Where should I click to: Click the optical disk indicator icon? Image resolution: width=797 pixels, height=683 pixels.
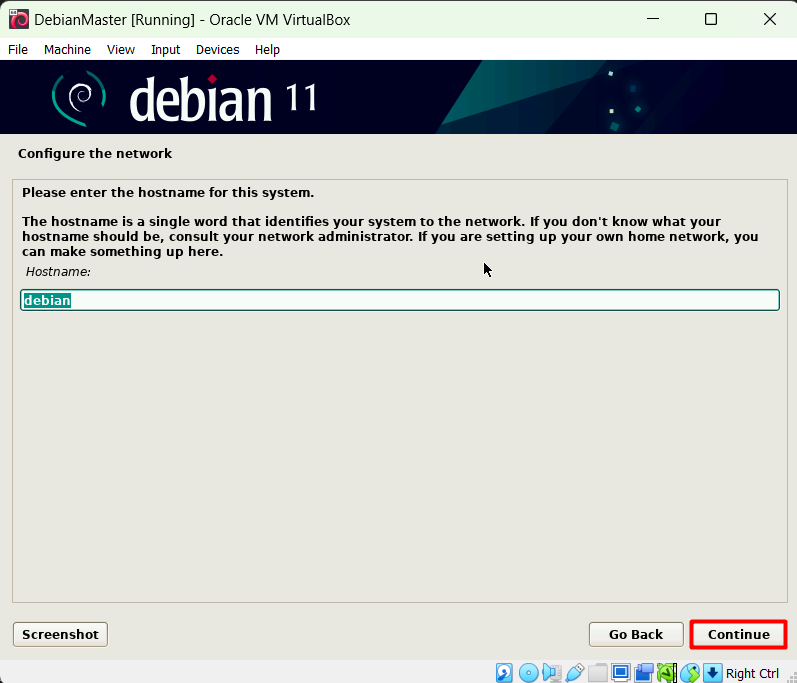[529, 672]
